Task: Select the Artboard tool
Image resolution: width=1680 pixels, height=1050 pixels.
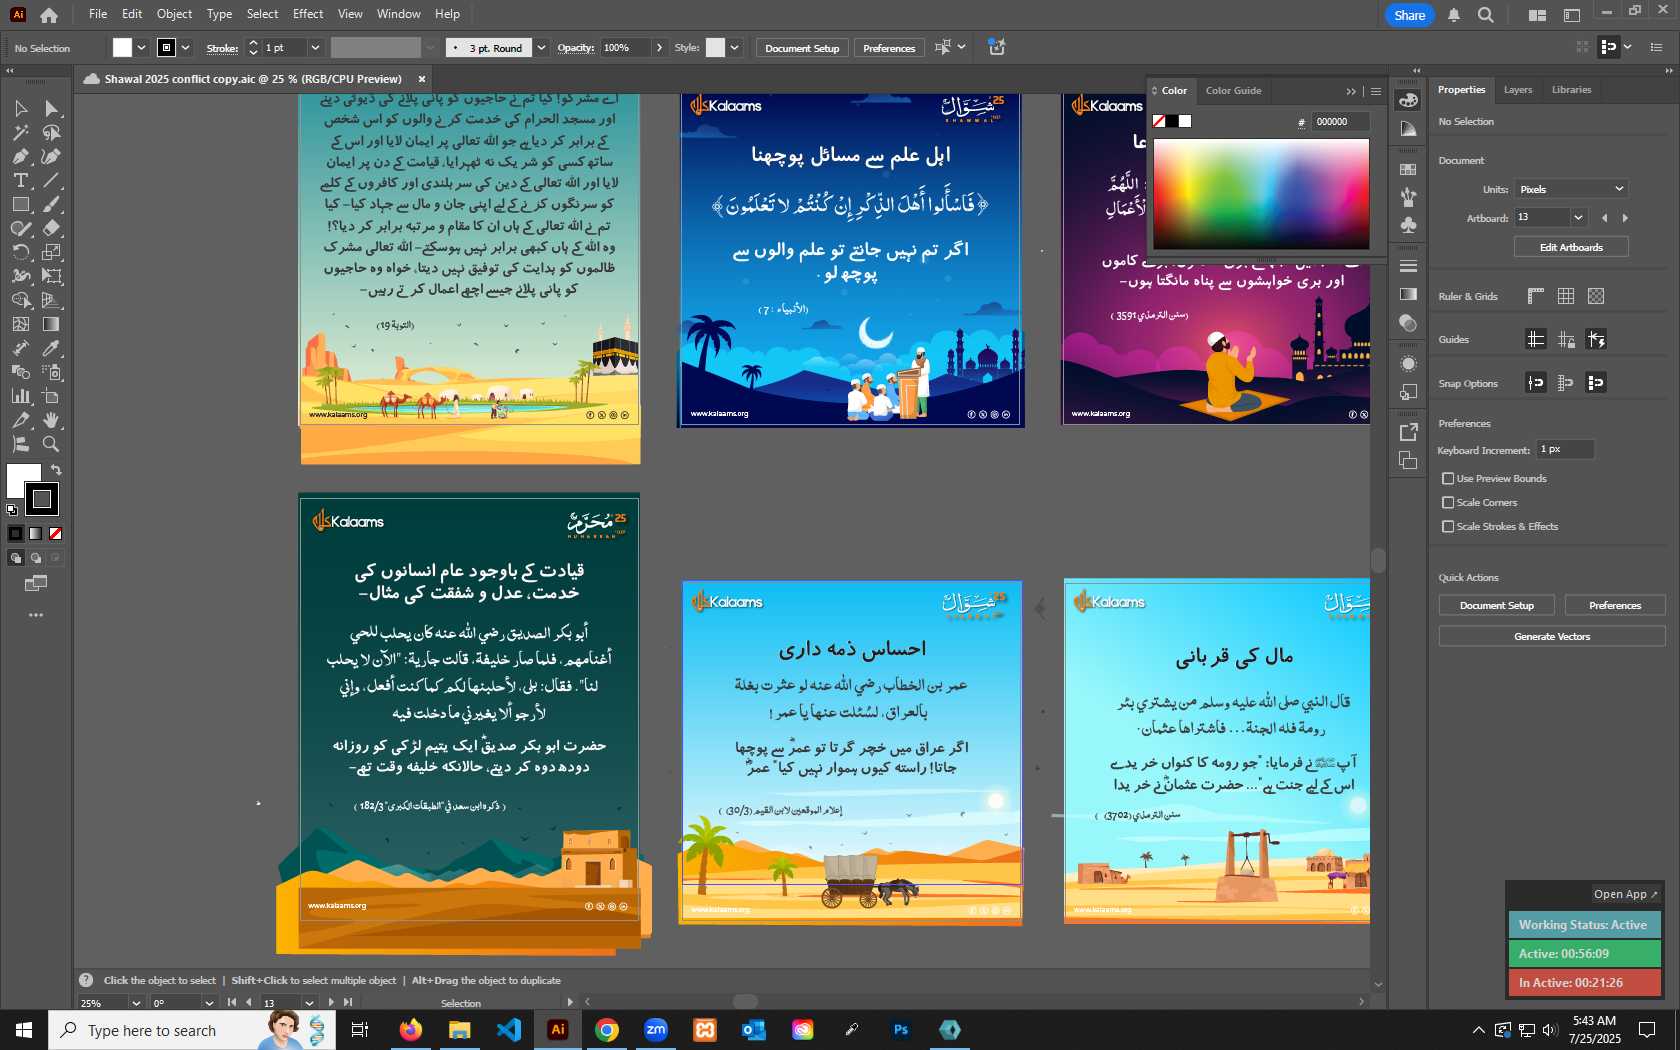Action: click(51, 396)
